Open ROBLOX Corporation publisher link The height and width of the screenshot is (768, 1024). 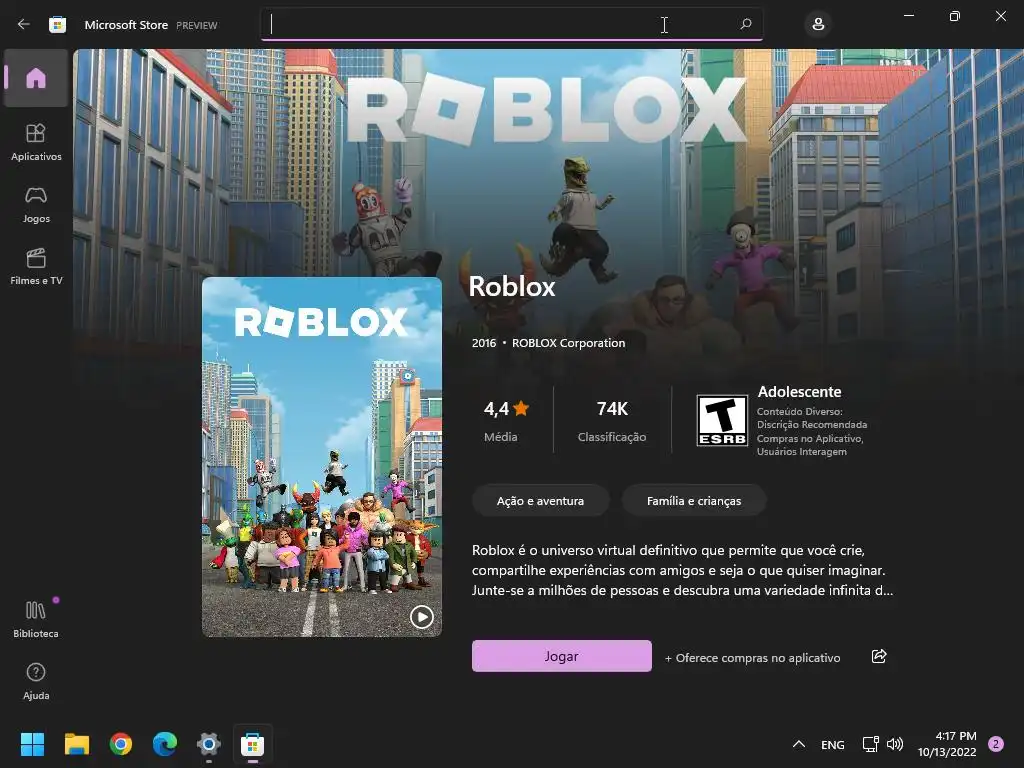(568, 343)
